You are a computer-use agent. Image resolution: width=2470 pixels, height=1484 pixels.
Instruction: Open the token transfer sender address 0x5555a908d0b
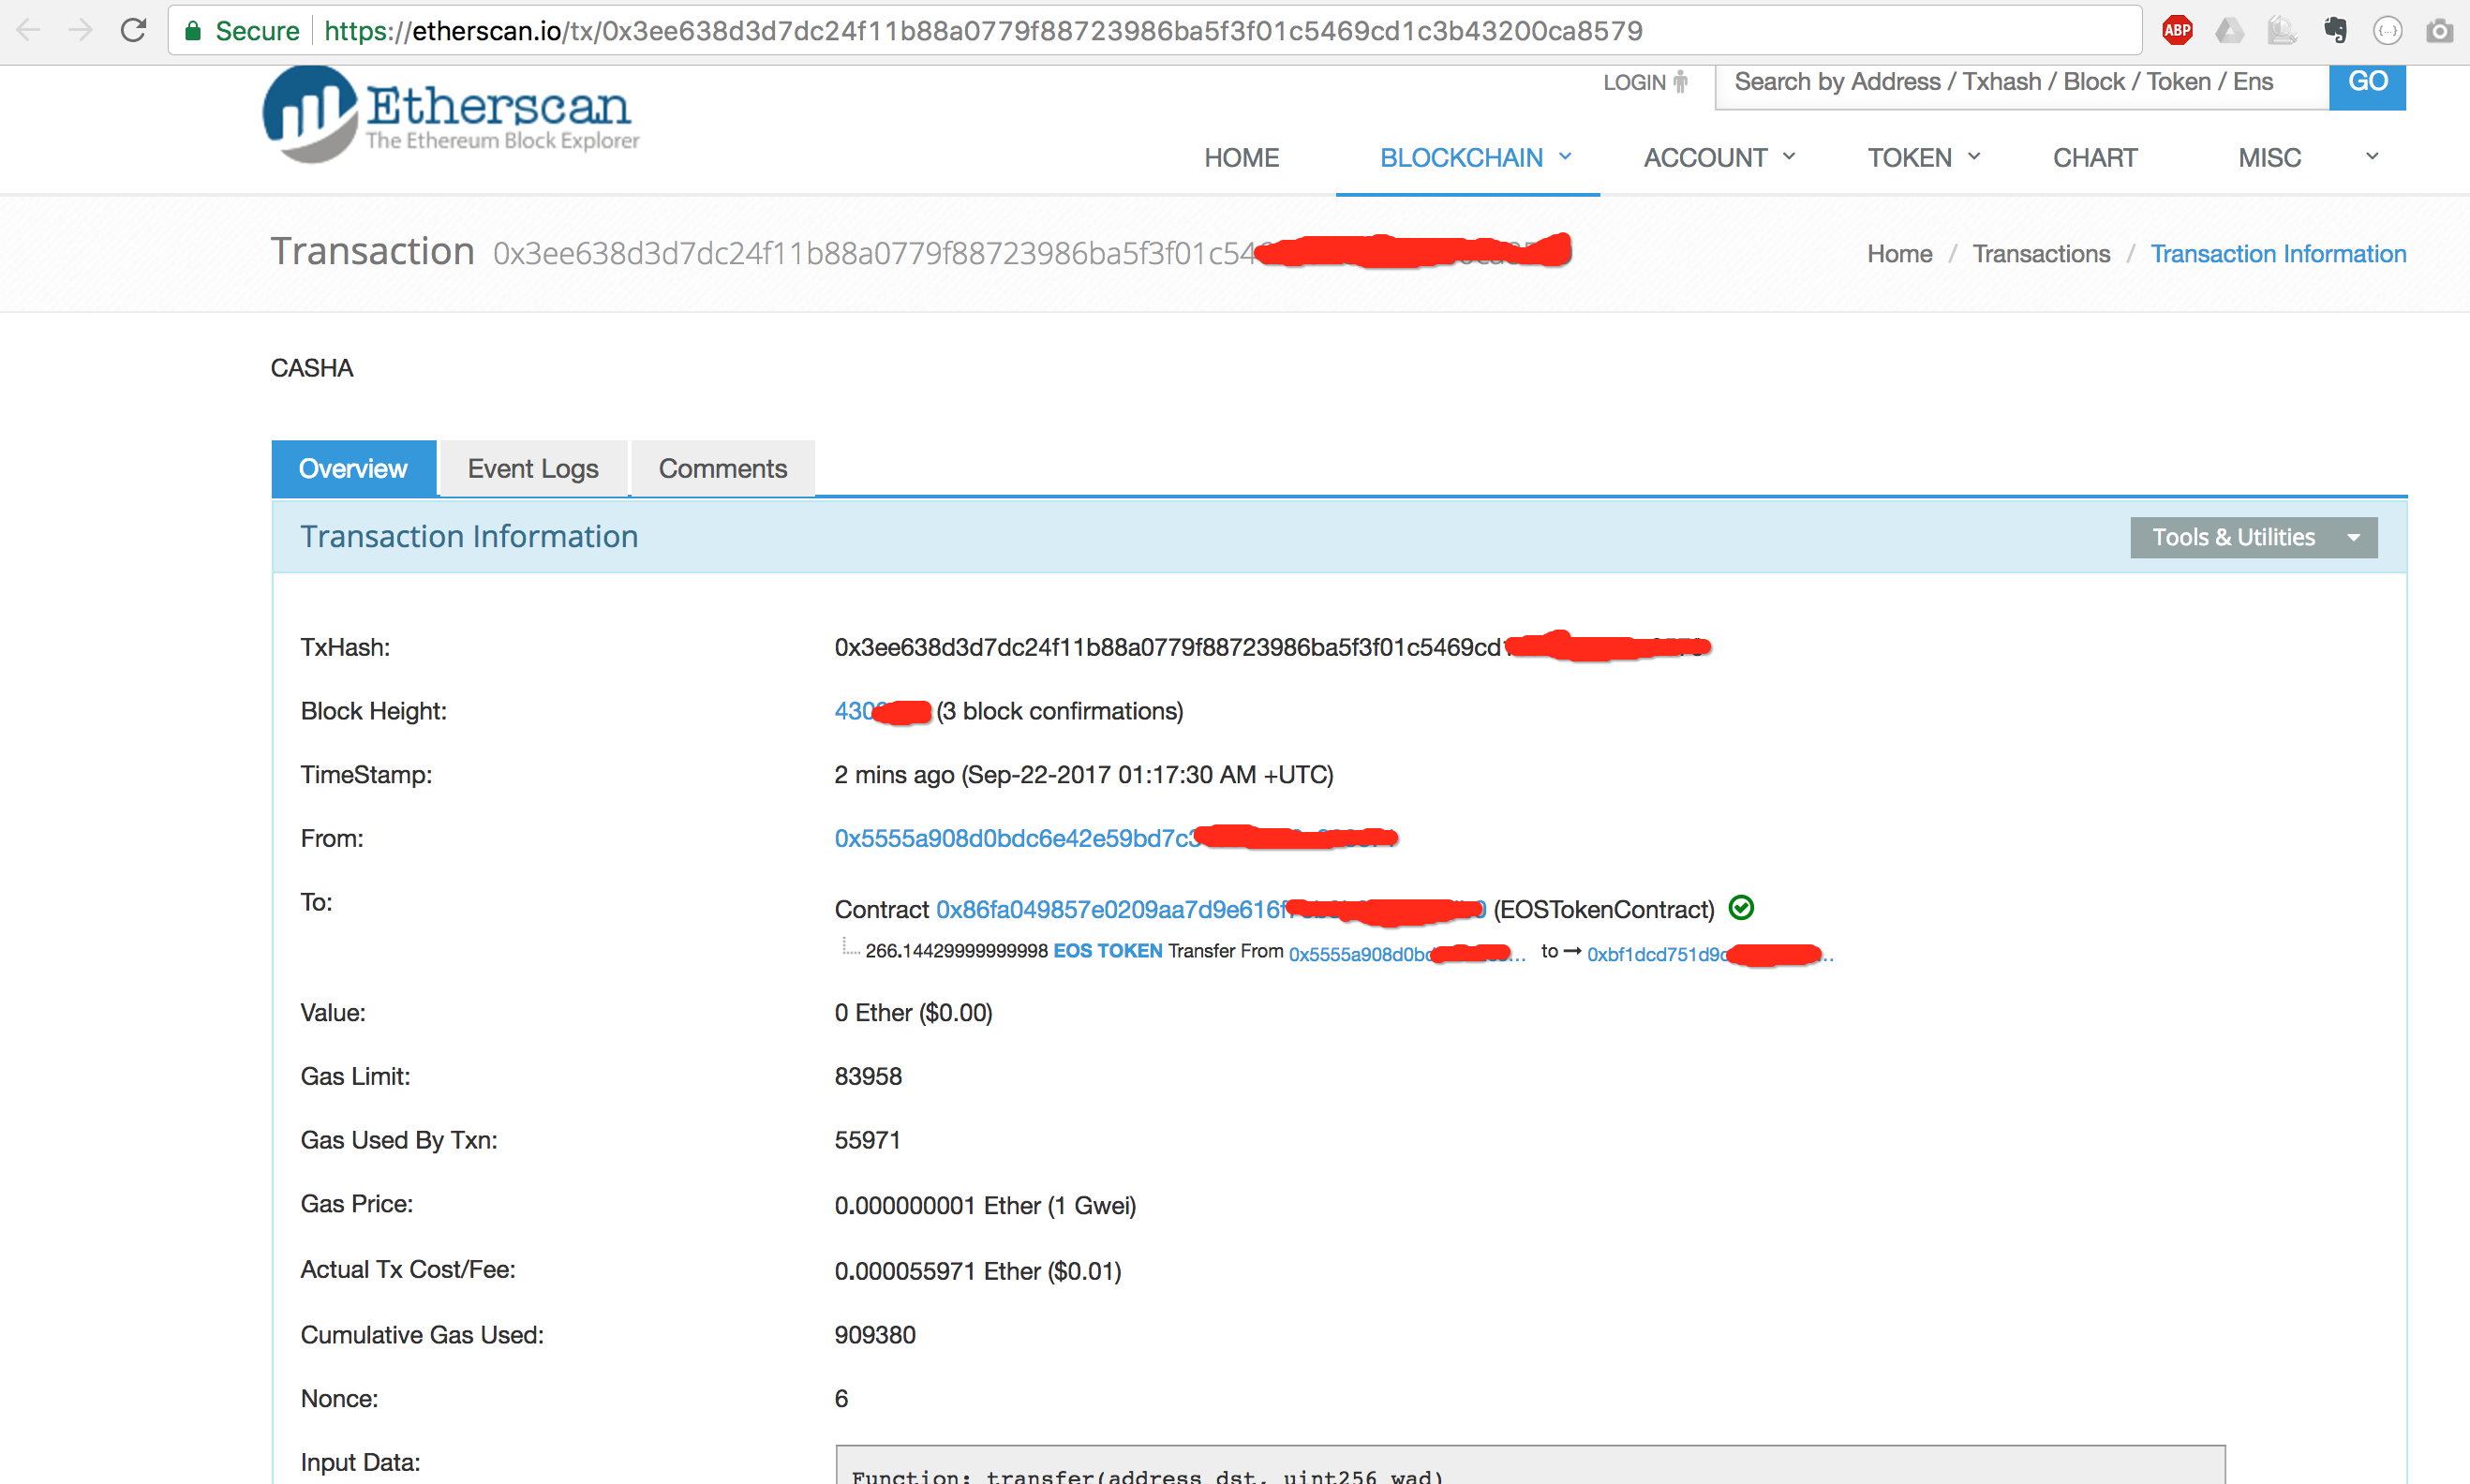click(1406, 954)
